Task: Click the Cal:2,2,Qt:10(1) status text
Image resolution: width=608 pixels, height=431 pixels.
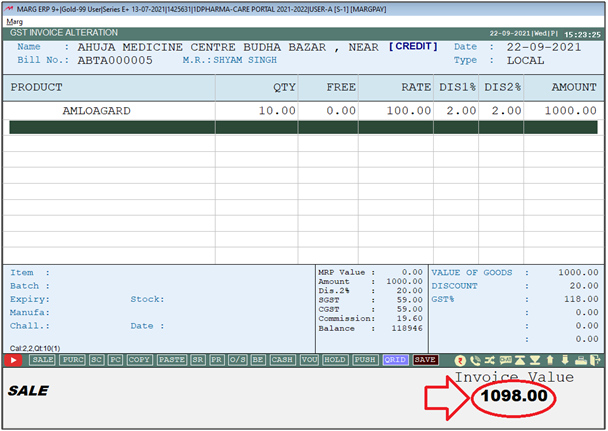Action: (x=35, y=348)
